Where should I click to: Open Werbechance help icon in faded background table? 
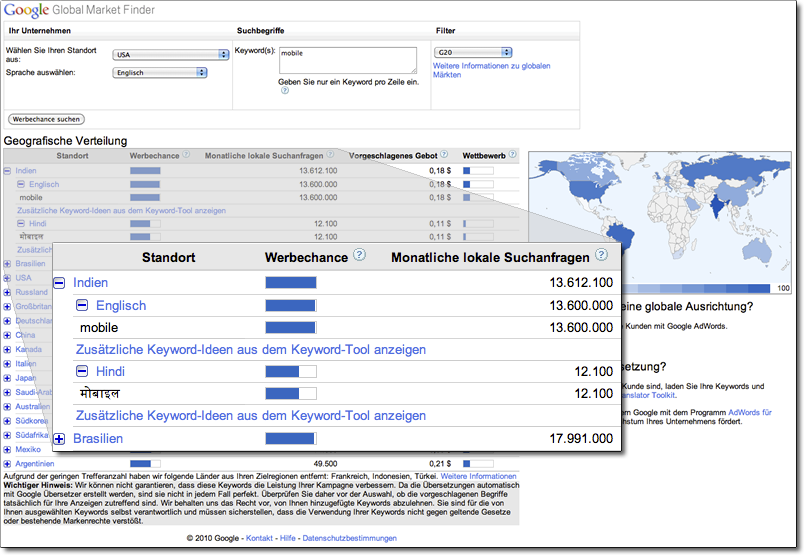coord(186,154)
